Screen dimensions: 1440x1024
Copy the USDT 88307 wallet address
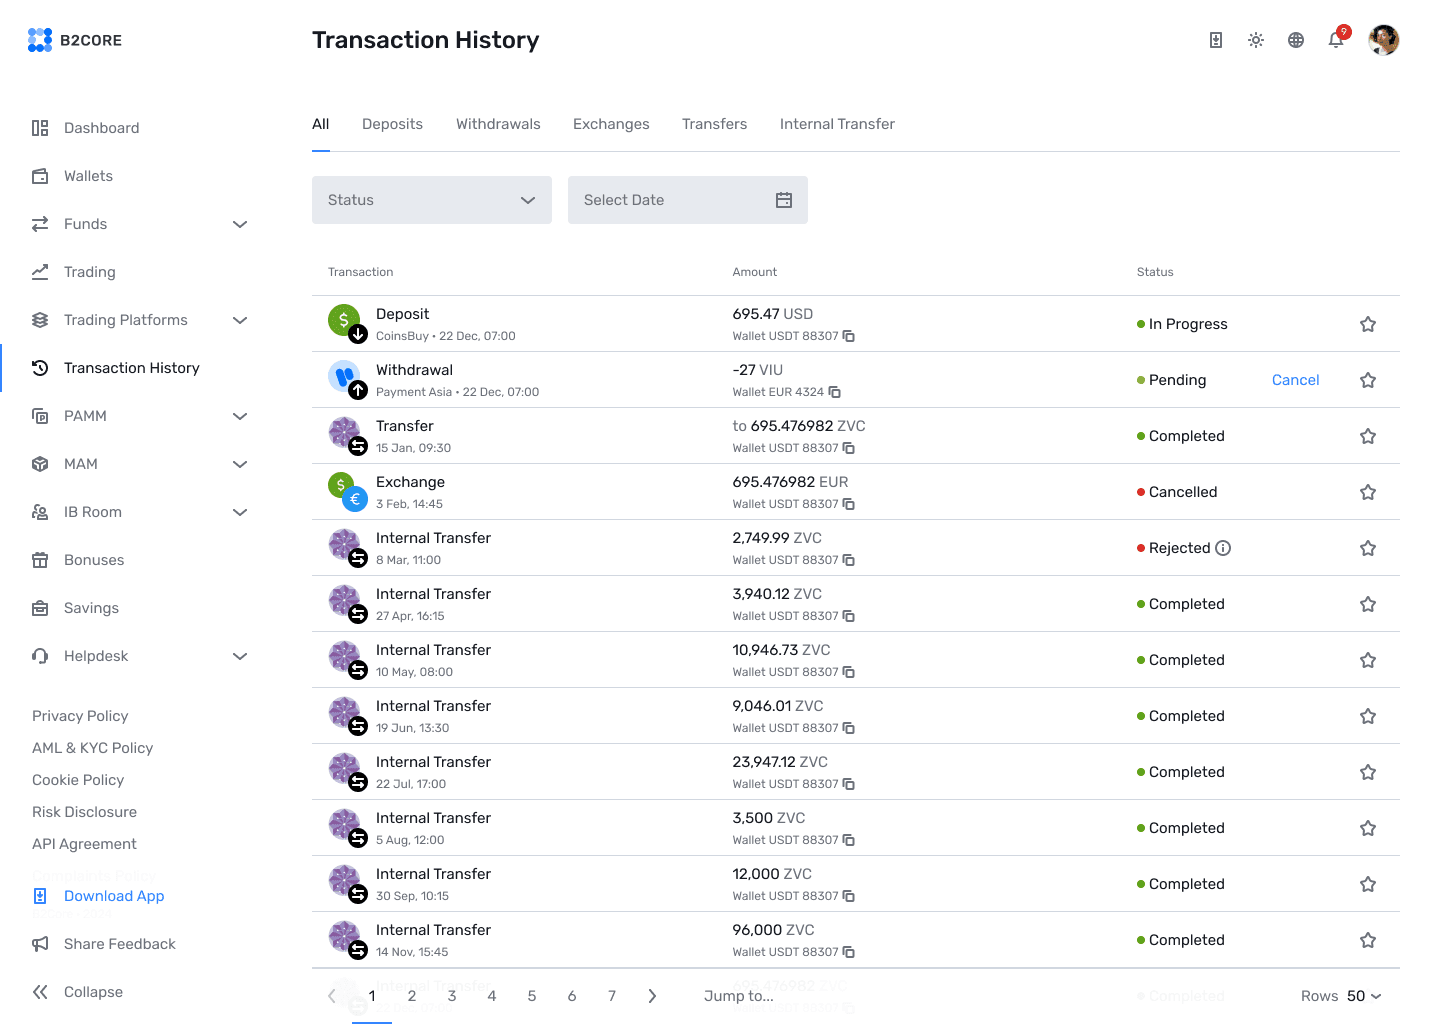[849, 336]
